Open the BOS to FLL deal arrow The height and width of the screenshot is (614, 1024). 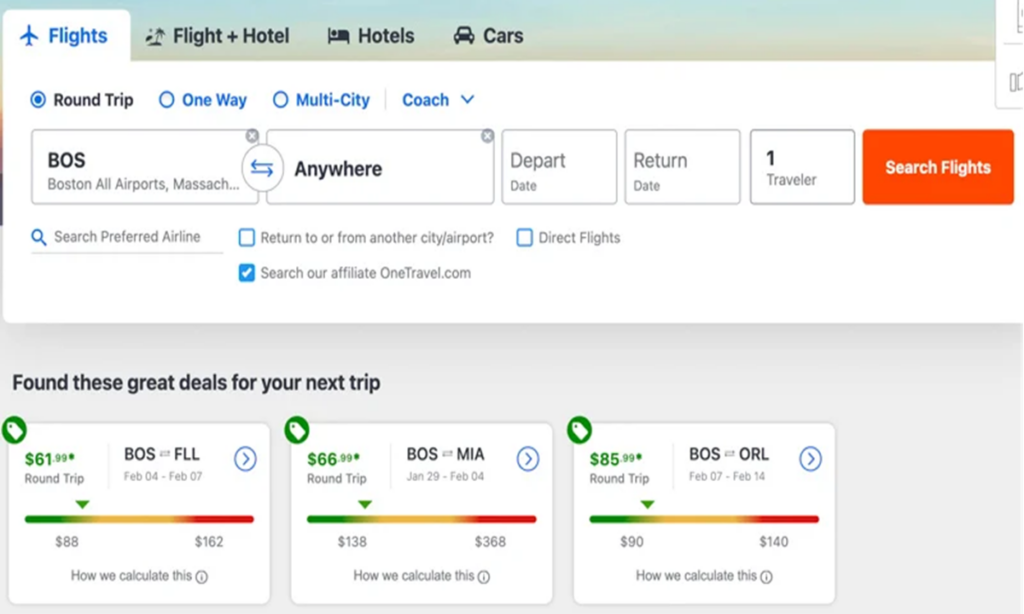(245, 459)
